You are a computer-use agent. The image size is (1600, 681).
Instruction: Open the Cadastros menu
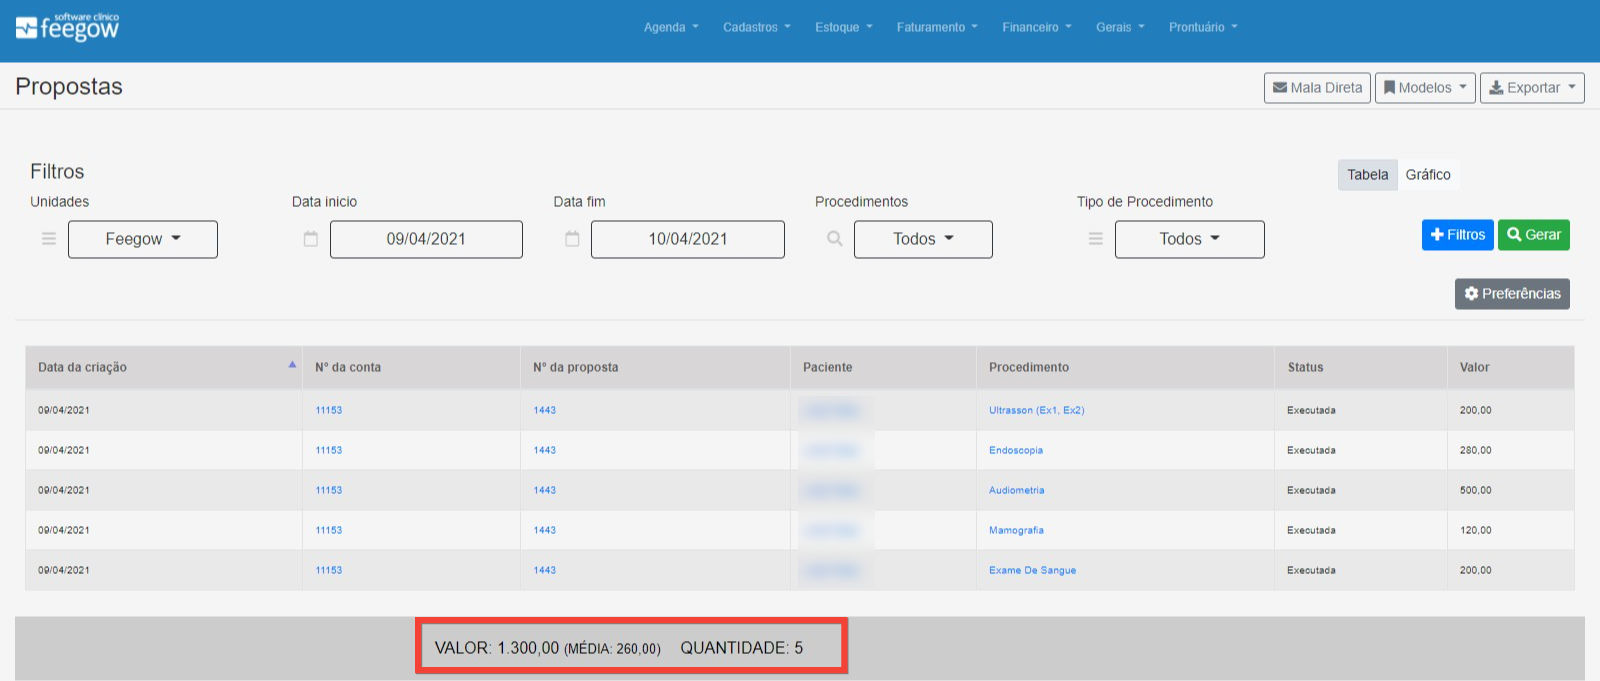click(x=757, y=27)
